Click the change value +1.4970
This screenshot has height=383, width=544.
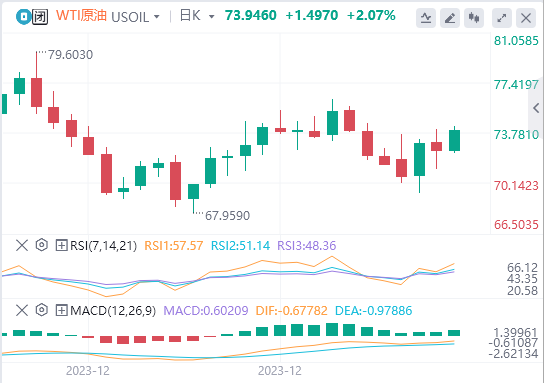(312, 15)
